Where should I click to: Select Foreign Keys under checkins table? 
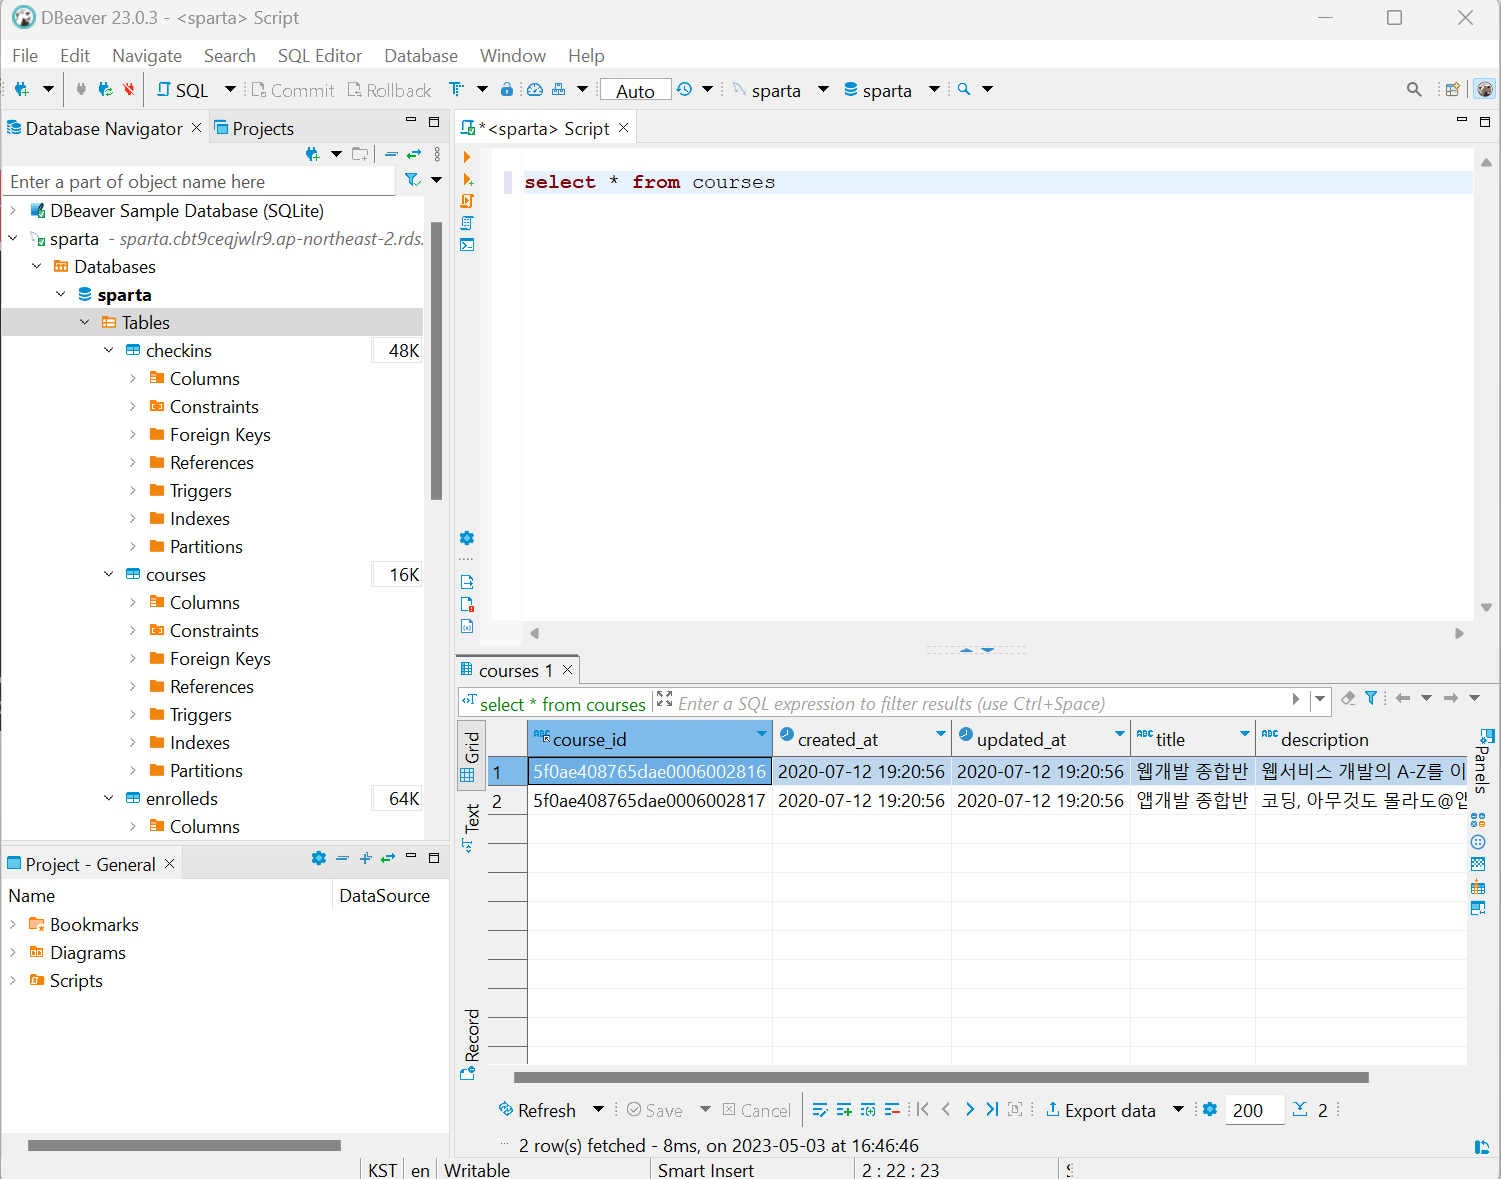(x=220, y=435)
